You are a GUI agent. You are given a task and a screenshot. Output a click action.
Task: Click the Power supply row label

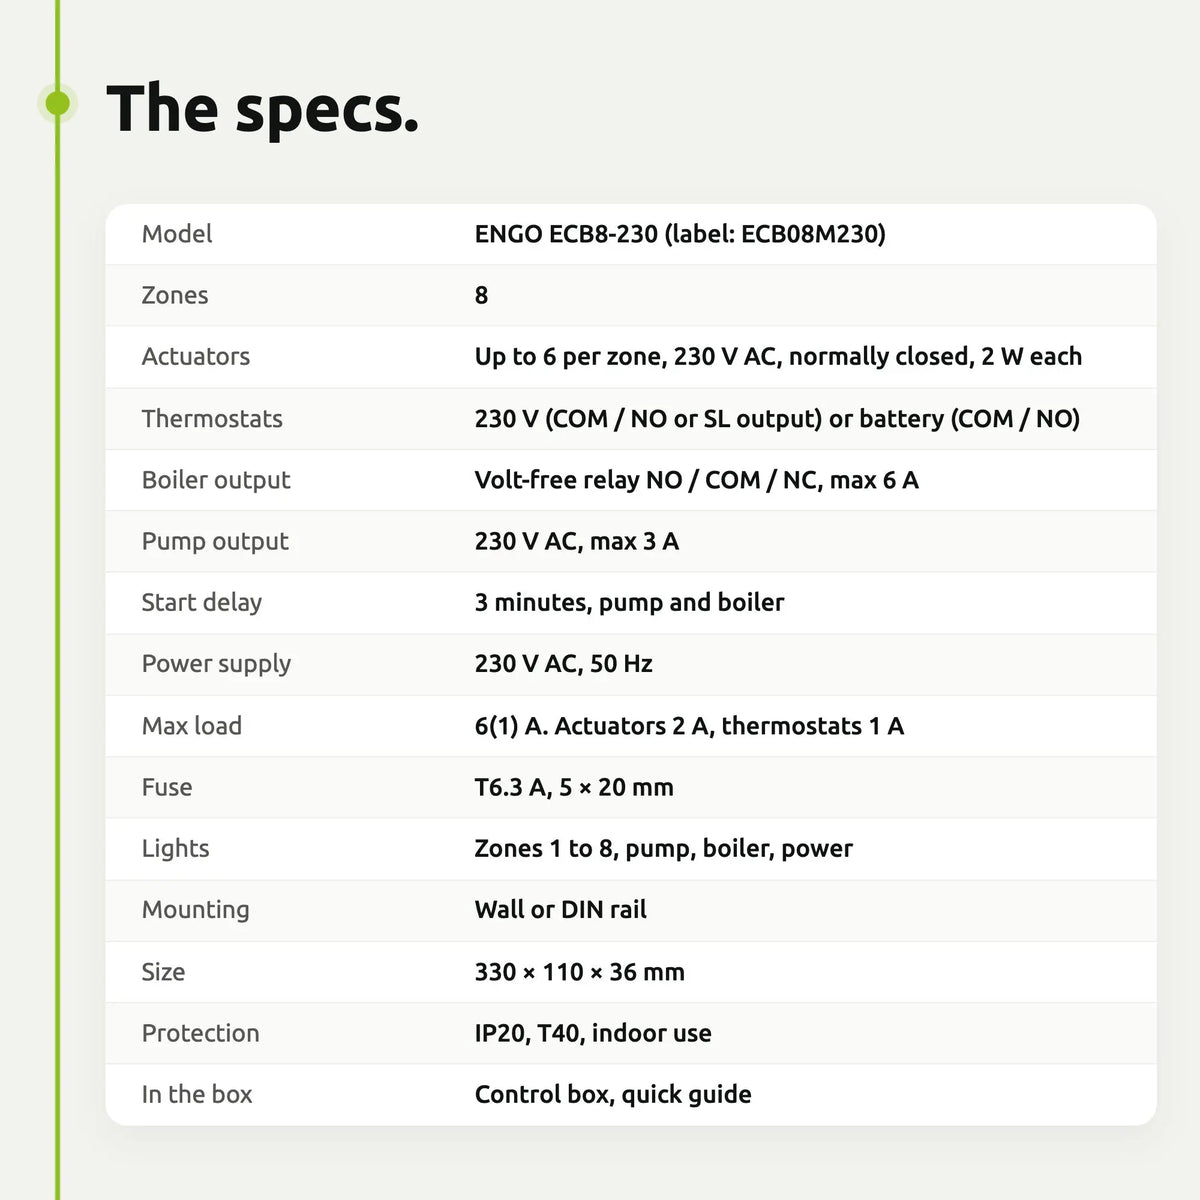[x=216, y=664]
